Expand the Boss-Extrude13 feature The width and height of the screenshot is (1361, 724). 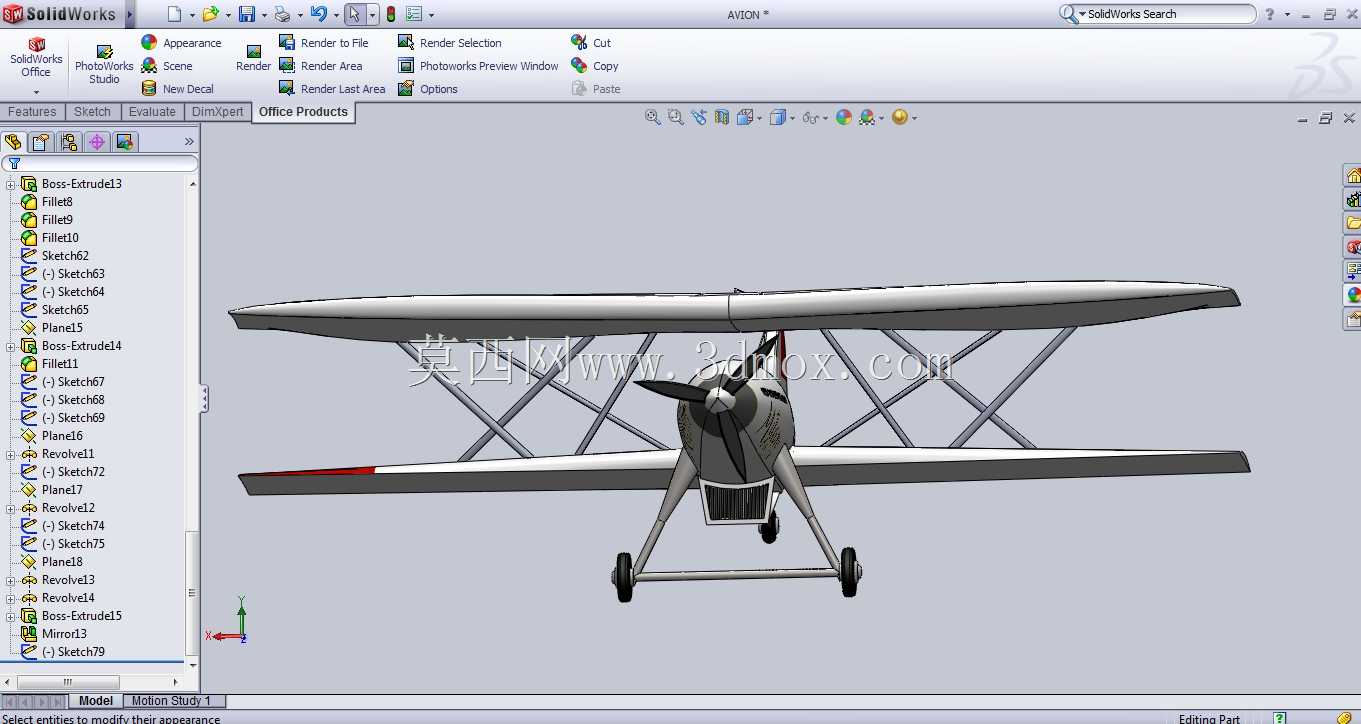click(11, 184)
